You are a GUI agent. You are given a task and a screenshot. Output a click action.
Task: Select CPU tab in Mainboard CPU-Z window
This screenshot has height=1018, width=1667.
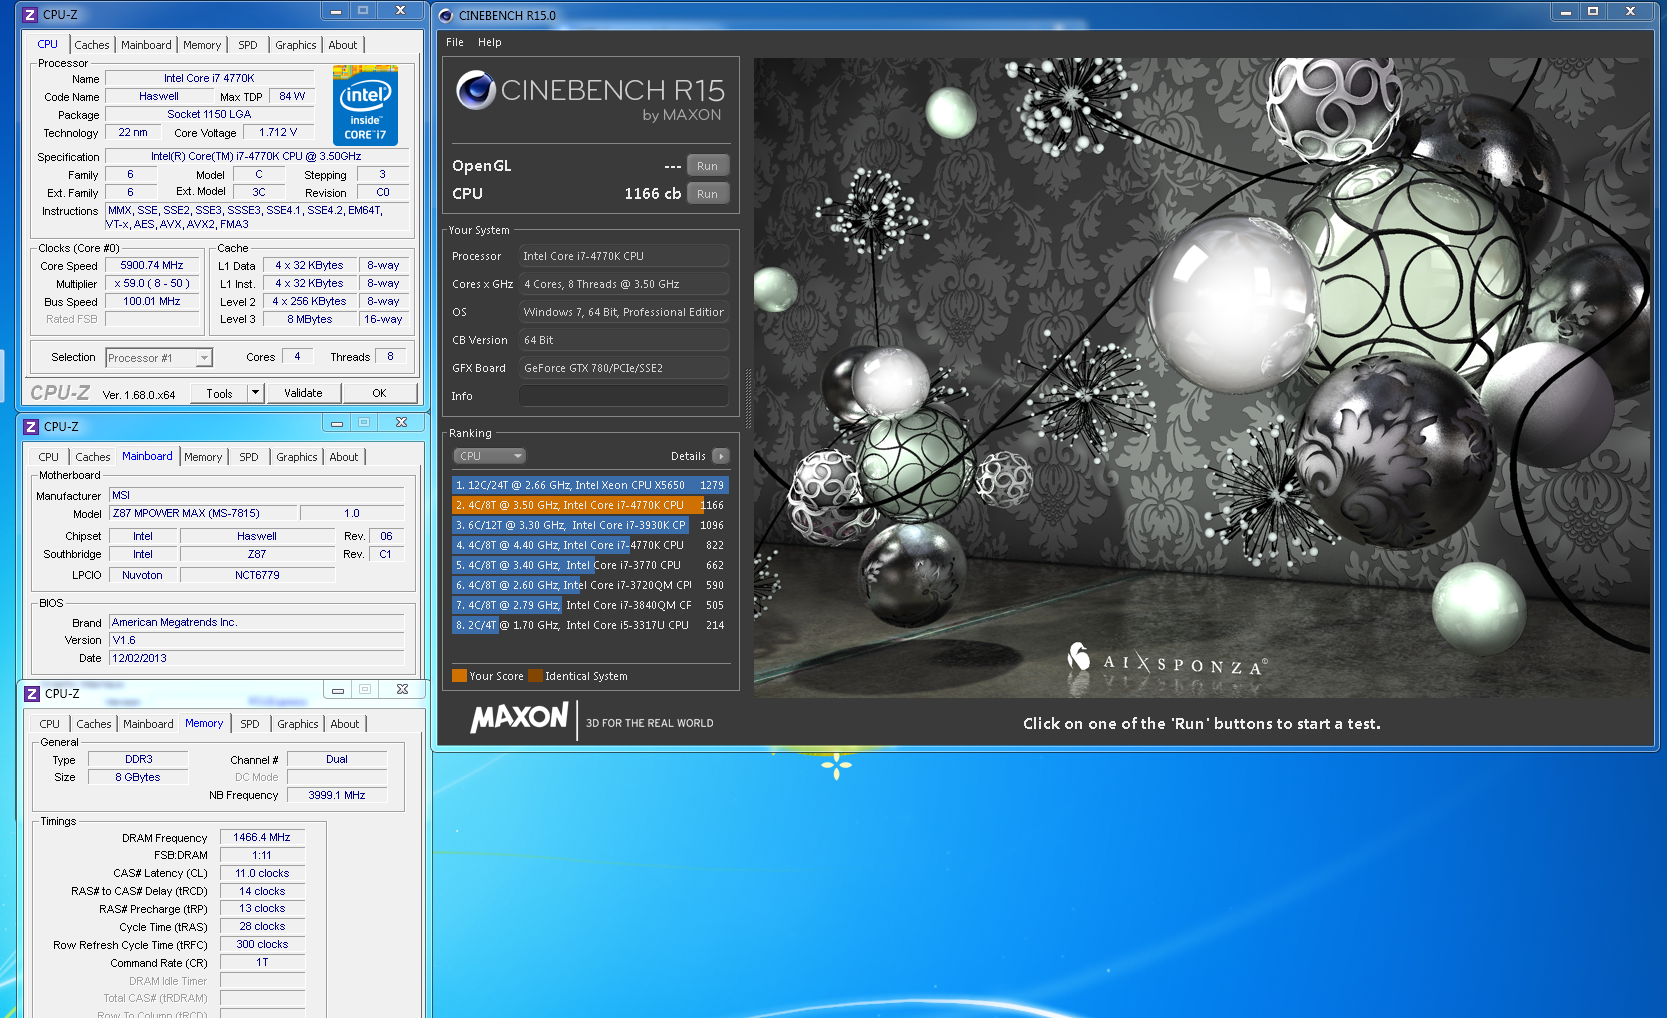[49, 457]
